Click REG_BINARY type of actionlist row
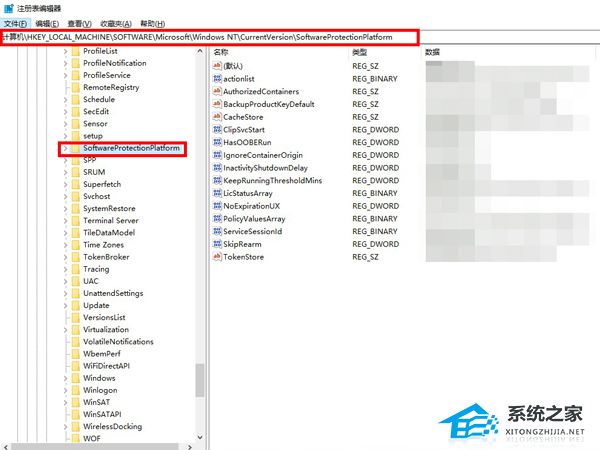 [375, 79]
